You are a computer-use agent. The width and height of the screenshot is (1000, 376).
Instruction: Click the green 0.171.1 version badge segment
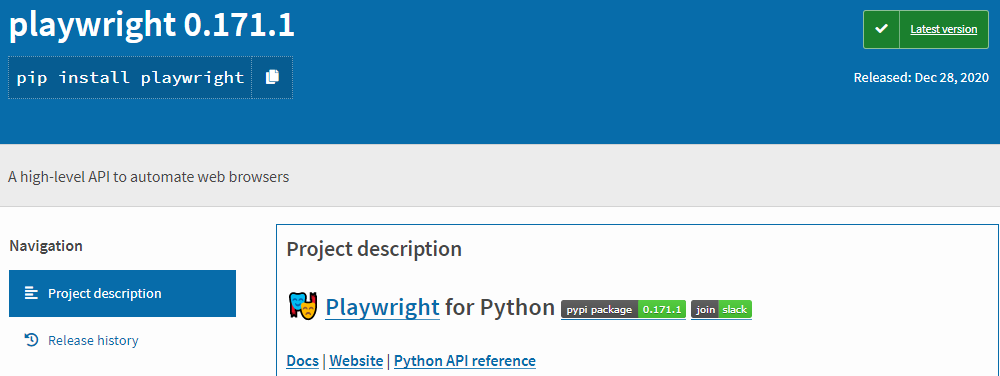pyautogui.click(x=661, y=310)
